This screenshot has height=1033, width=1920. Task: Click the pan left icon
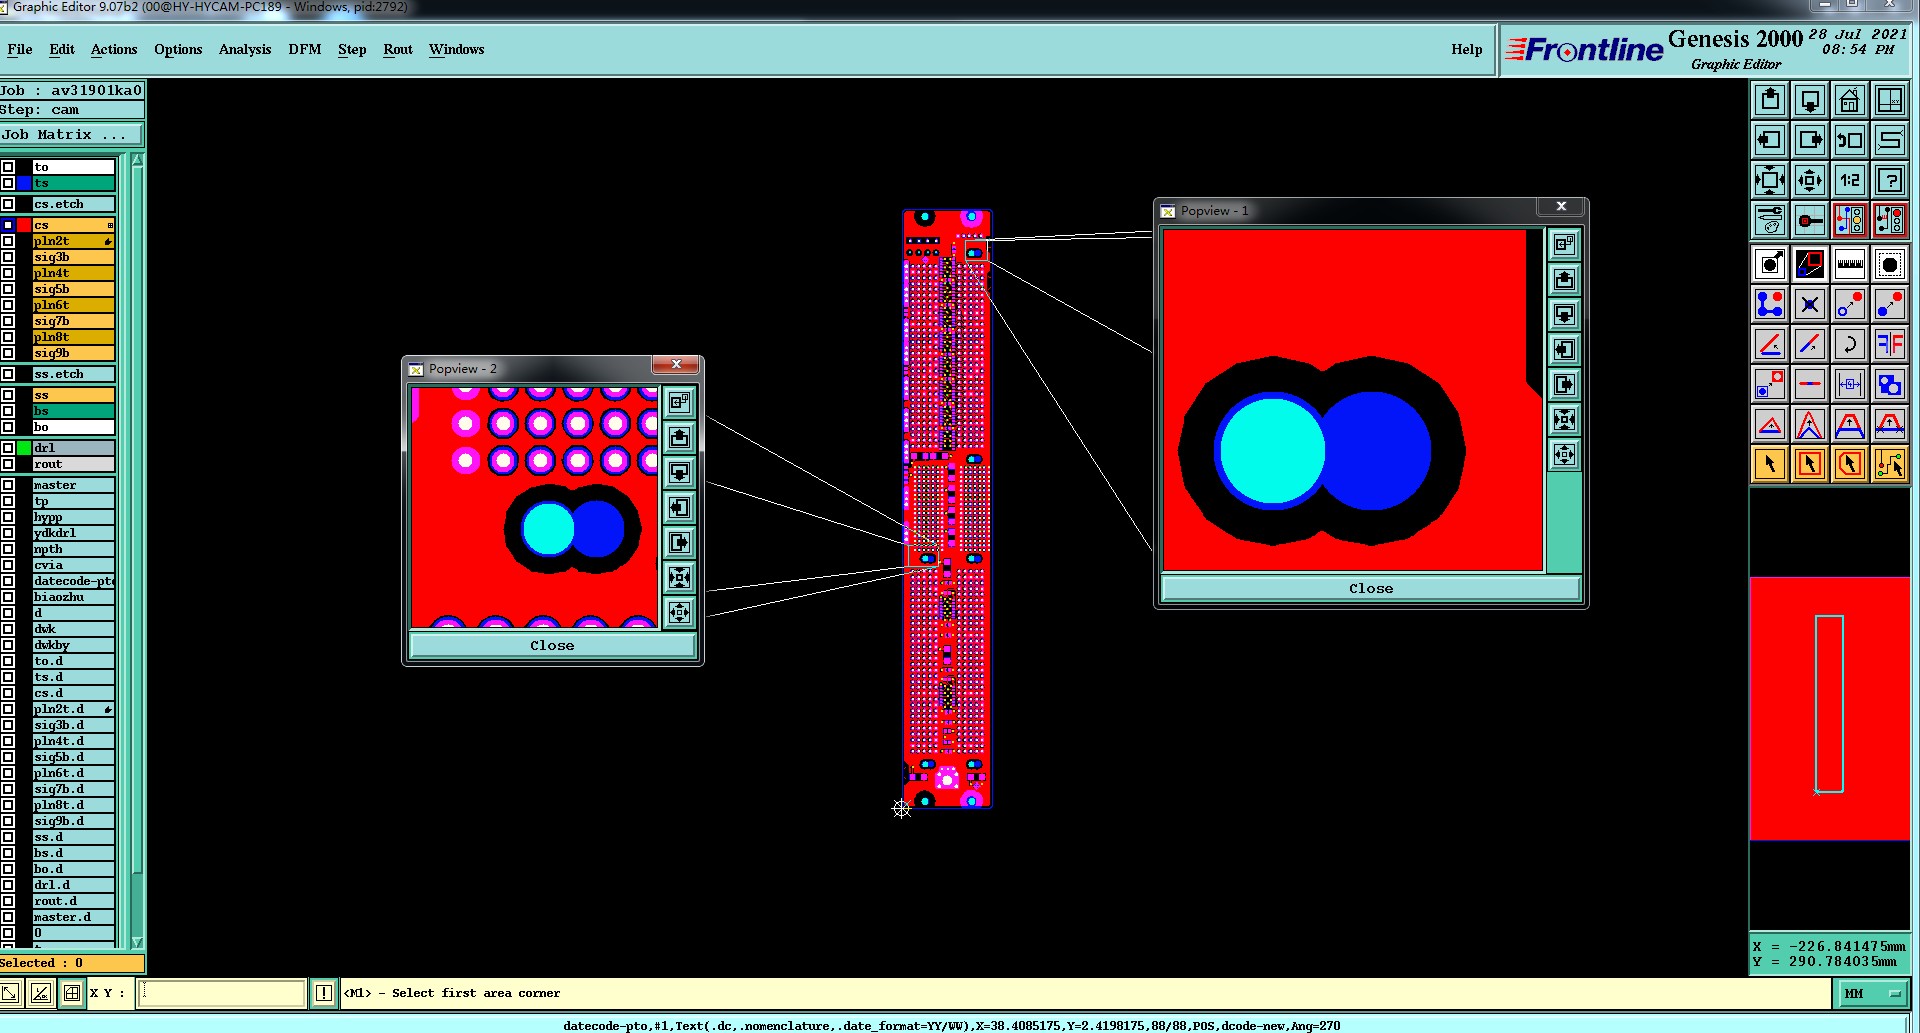point(1770,140)
